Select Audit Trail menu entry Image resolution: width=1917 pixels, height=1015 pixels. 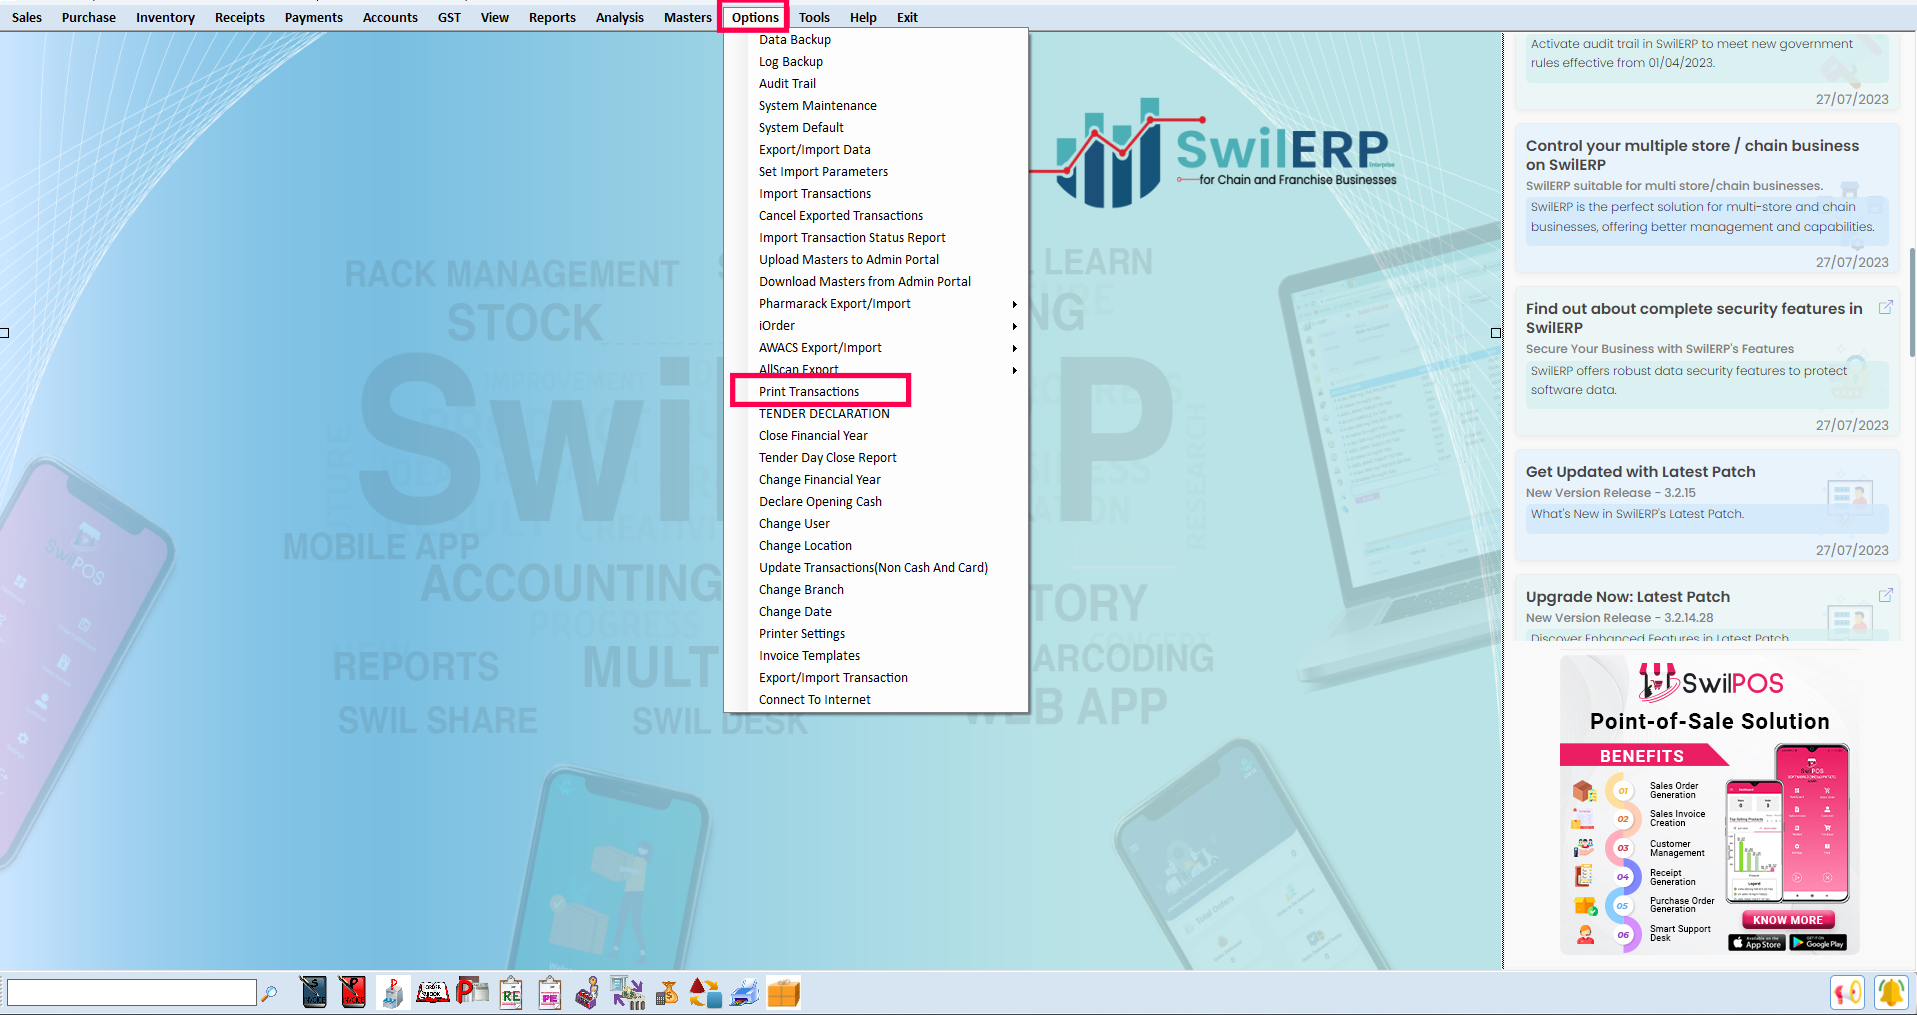point(787,84)
